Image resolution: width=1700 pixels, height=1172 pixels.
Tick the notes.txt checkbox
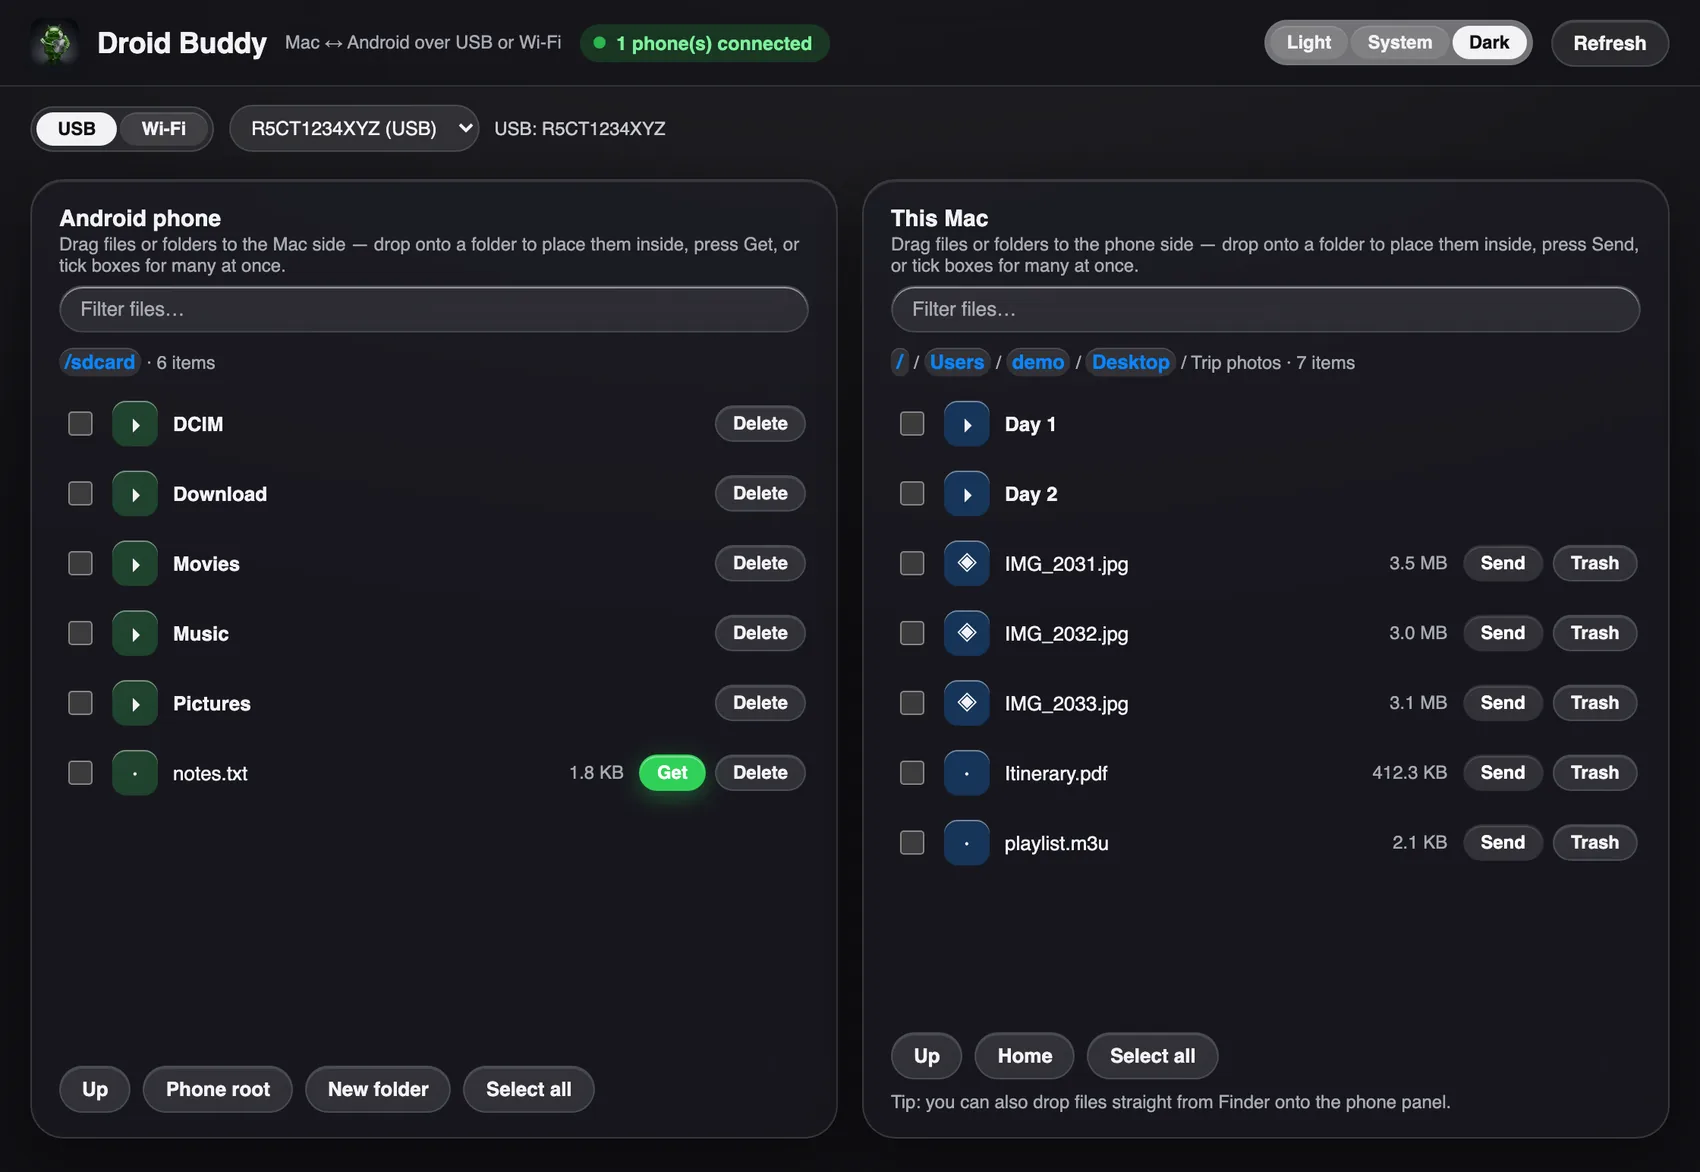coord(80,773)
